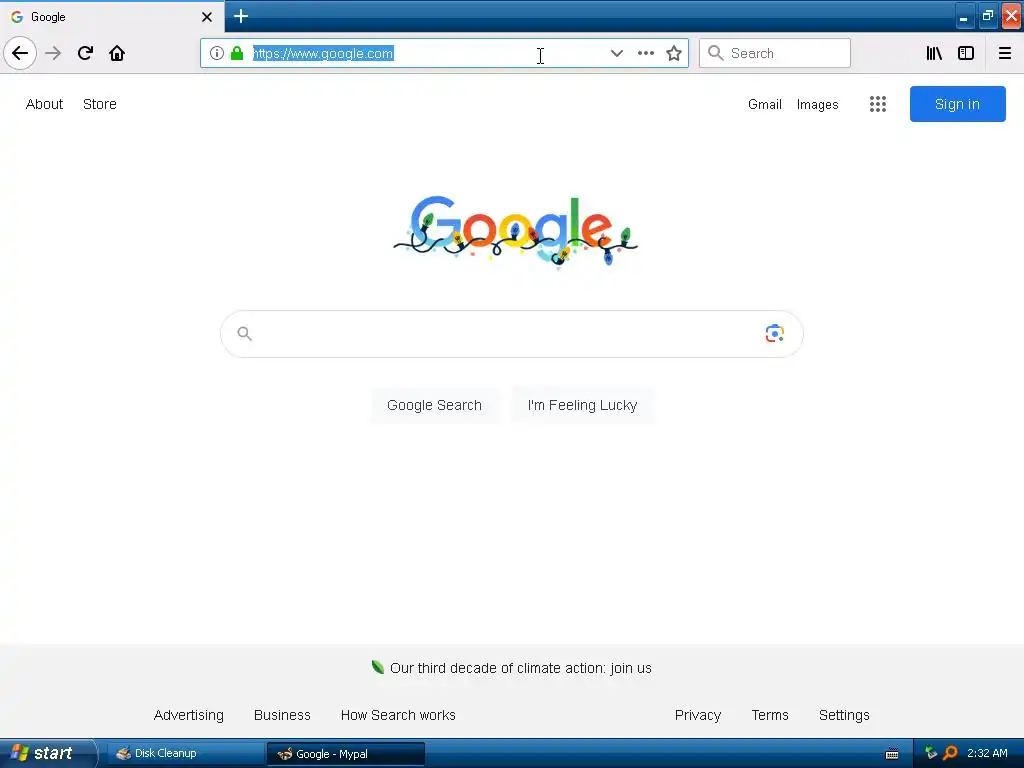Open the hamburger application menu

1004,53
